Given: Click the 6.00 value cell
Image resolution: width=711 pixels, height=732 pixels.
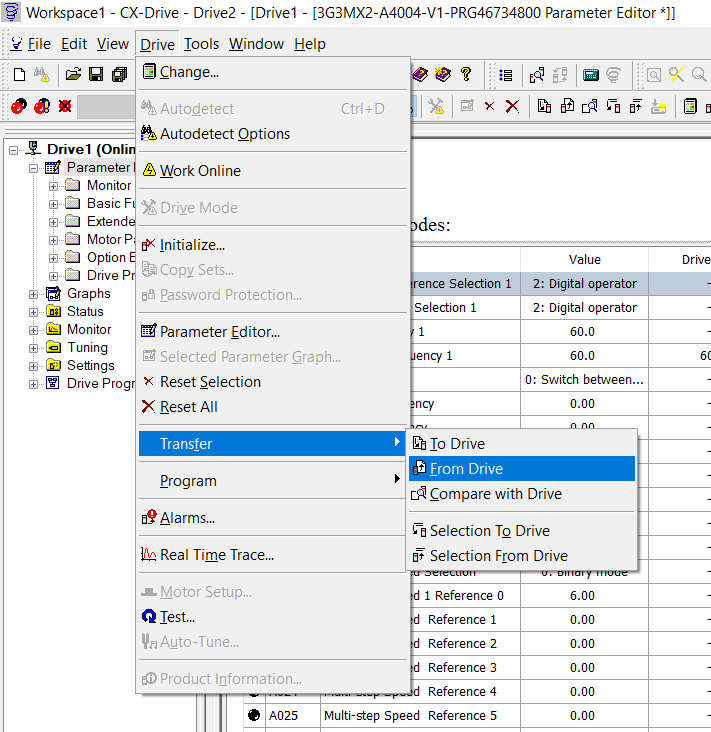Looking at the screenshot, I should 584,596.
